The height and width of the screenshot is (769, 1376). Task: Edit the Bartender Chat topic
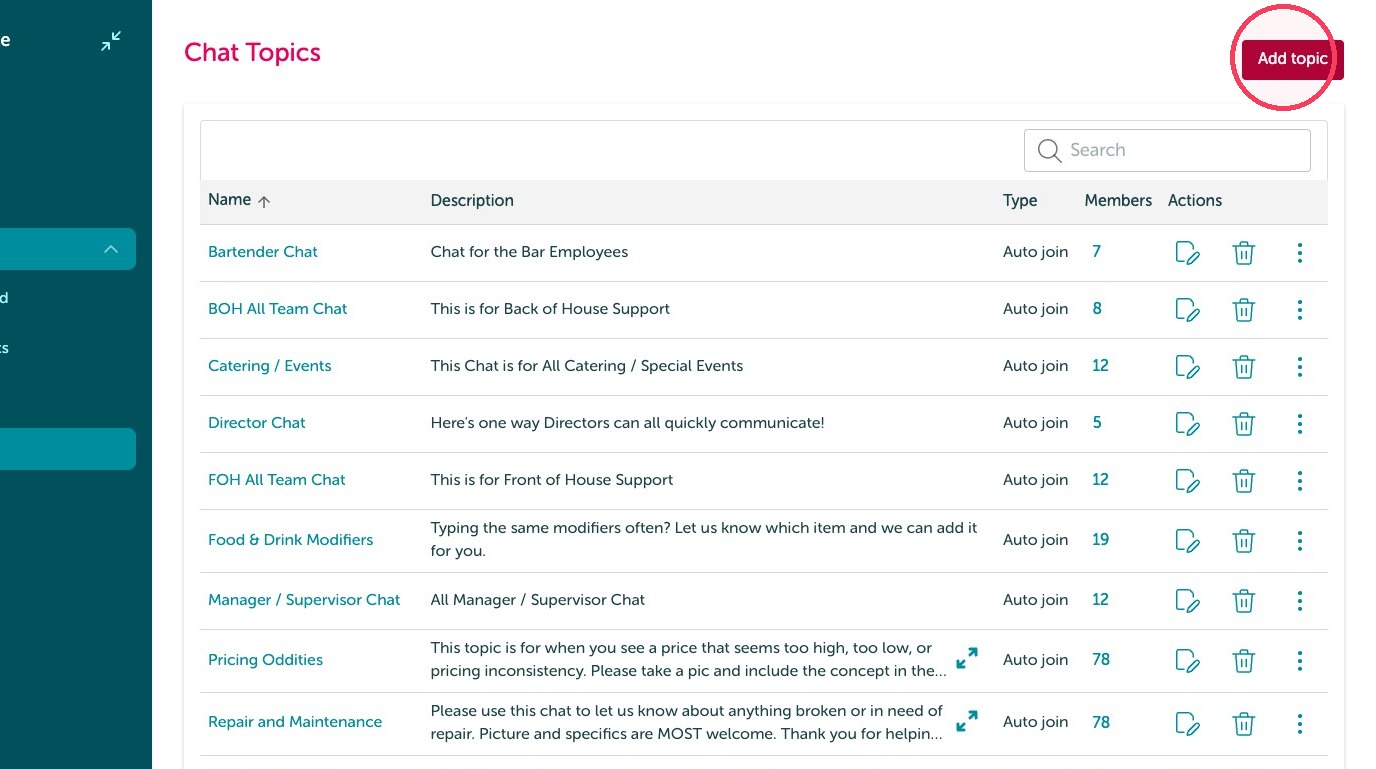[x=1187, y=253]
